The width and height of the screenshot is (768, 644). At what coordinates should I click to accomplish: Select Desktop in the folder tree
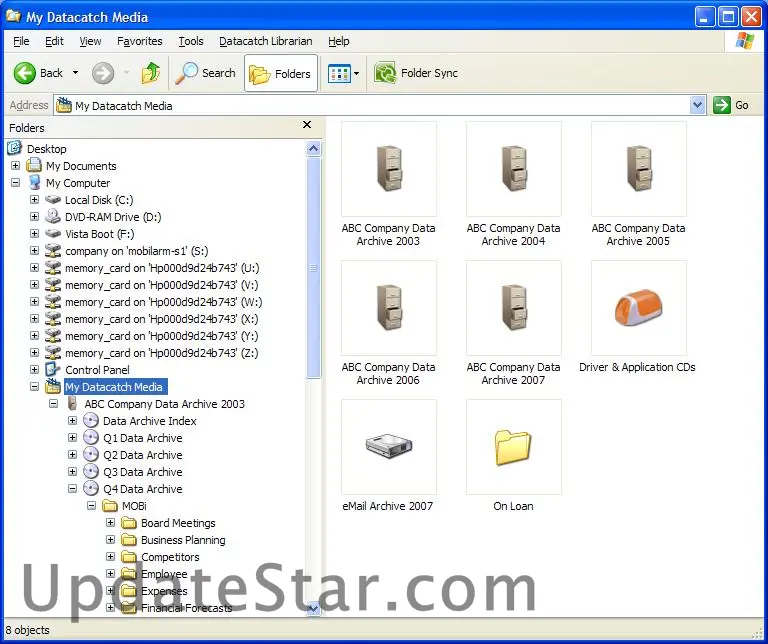click(x=47, y=149)
